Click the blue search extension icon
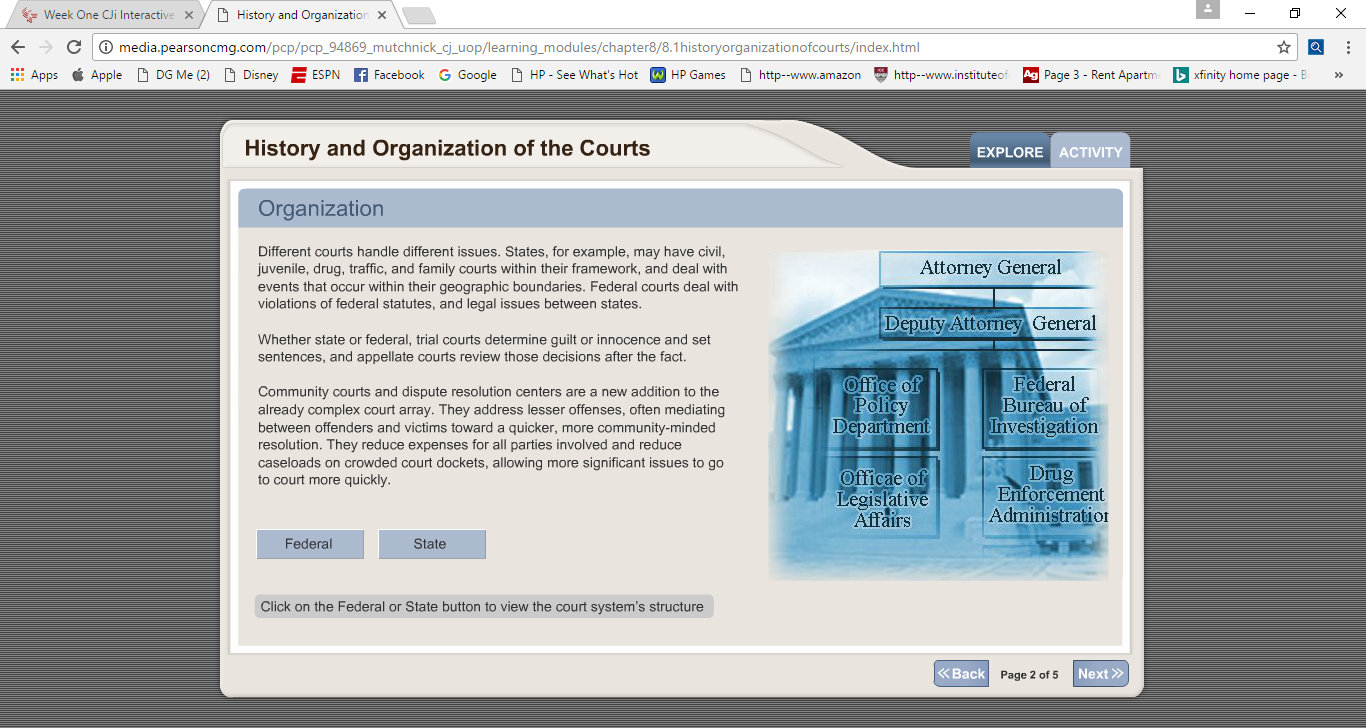1366x728 pixels. point(1316,47)
